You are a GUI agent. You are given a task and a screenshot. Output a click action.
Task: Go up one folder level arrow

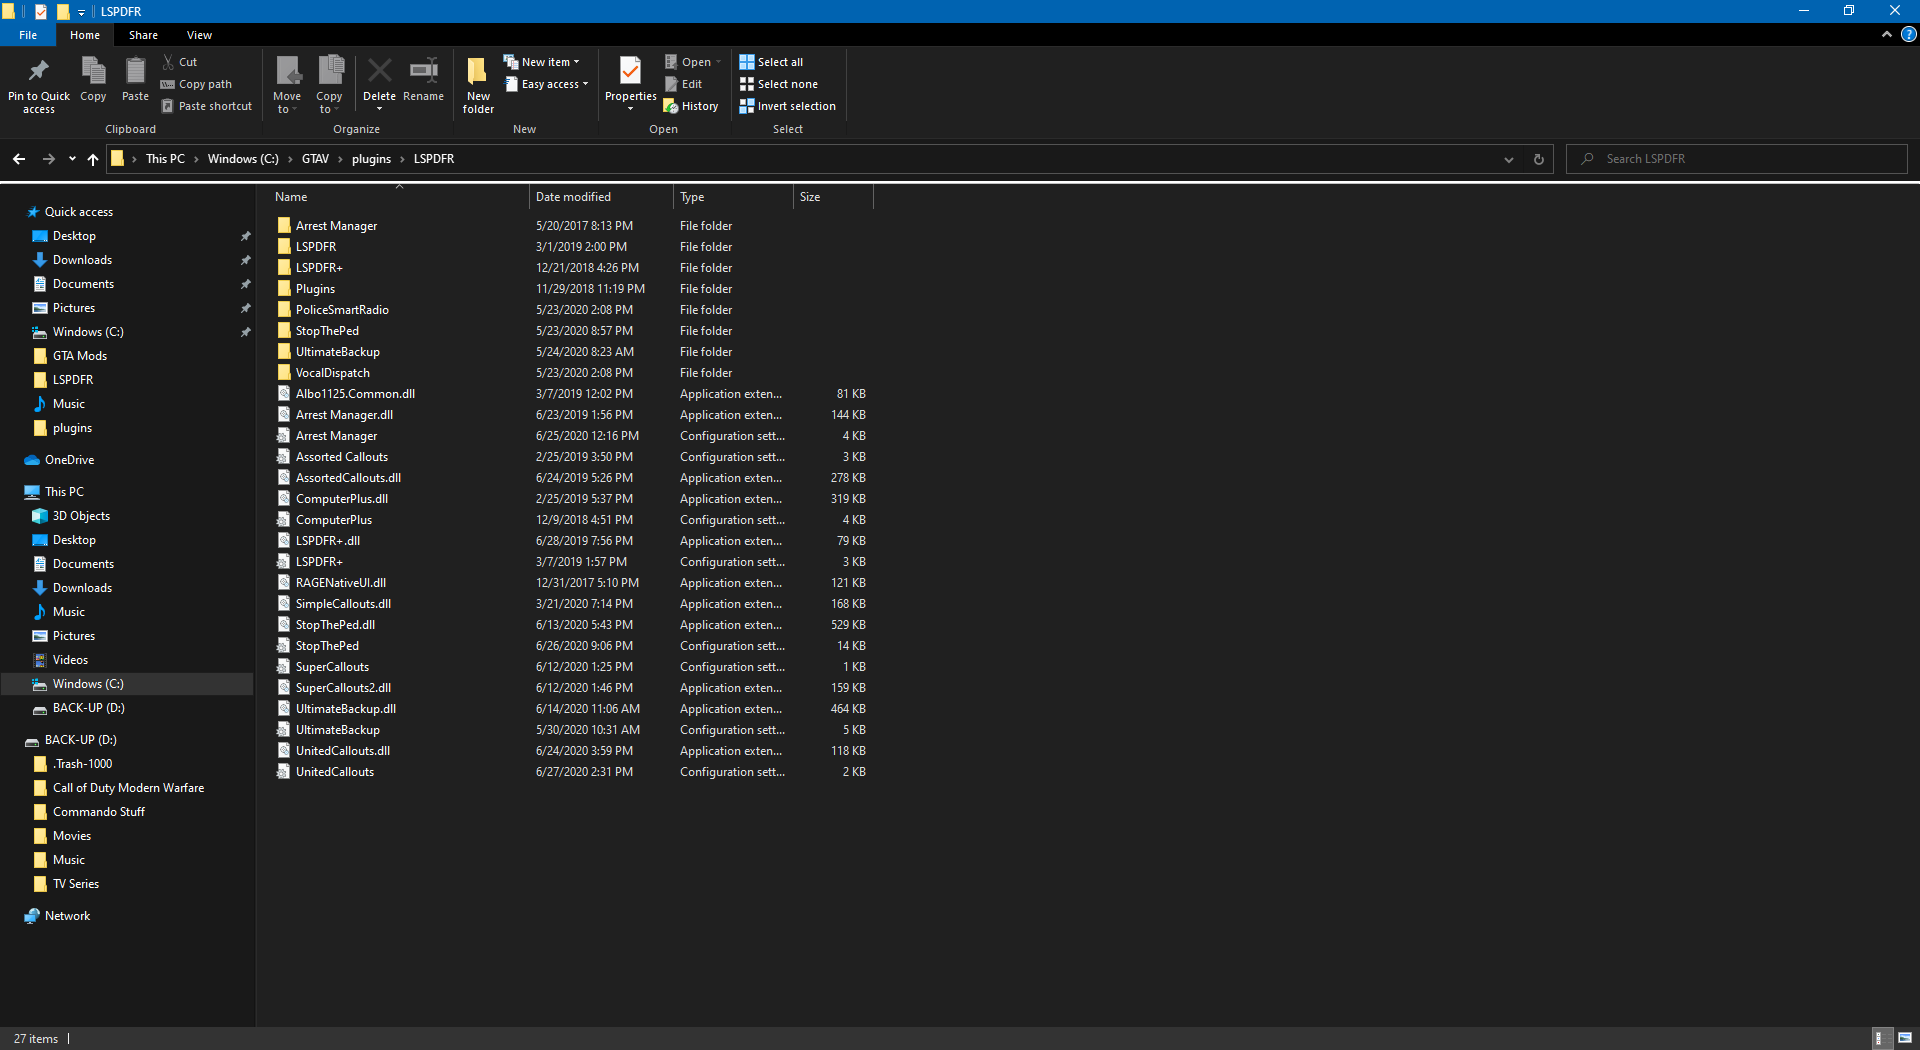(93, 159)
